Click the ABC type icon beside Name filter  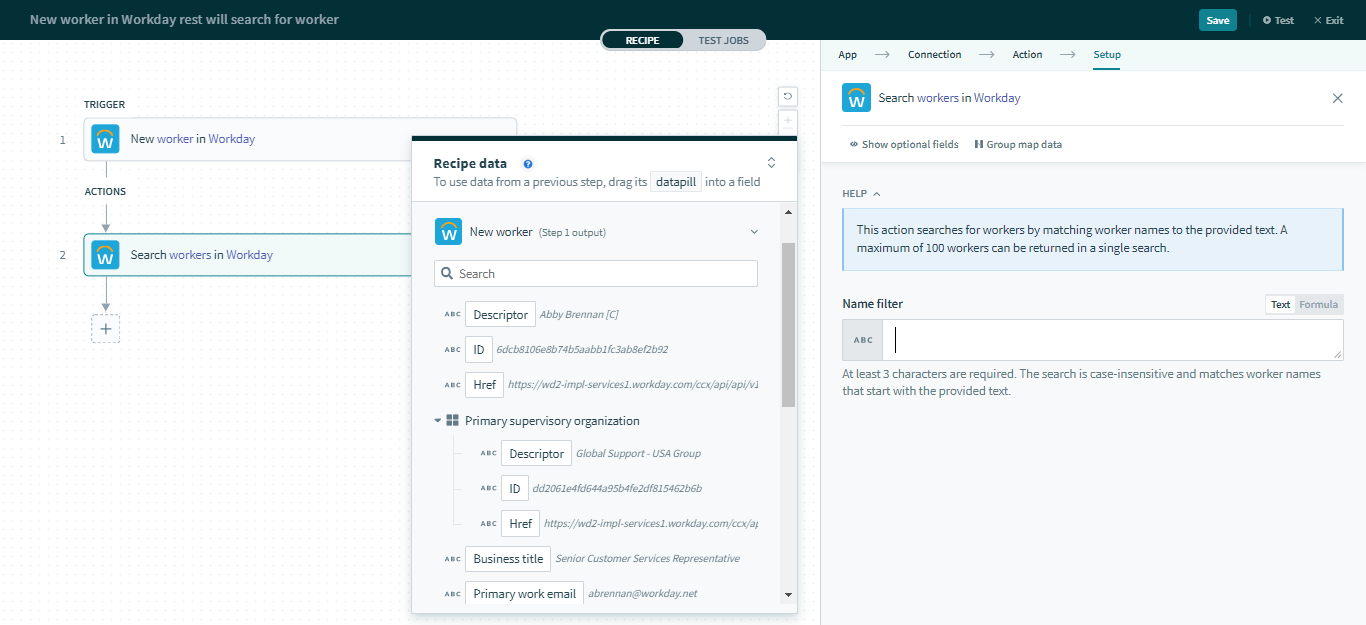coord(862,339)
